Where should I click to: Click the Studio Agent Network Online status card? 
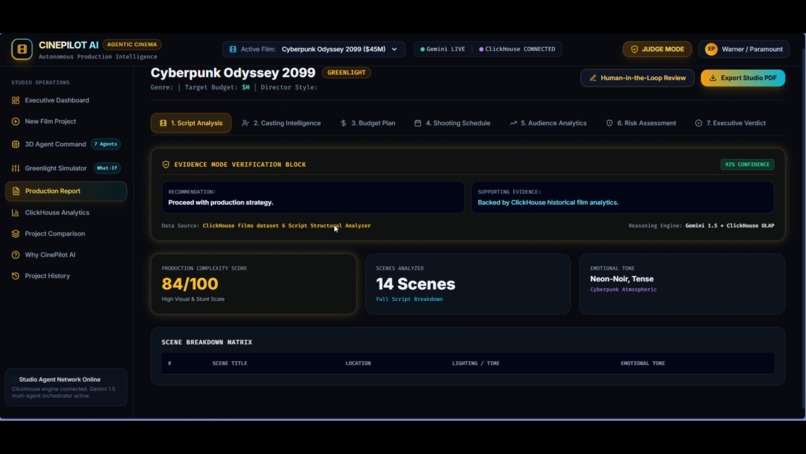(x=66, y=387)
